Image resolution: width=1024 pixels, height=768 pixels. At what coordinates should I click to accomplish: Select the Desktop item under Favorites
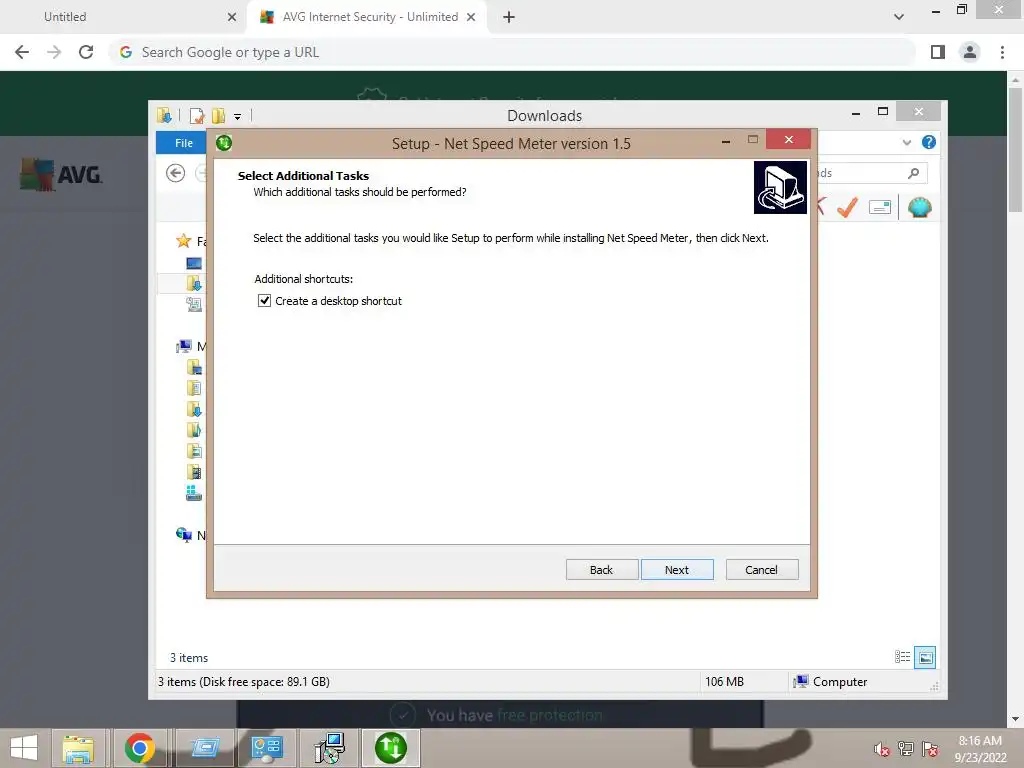click(194, 263)
